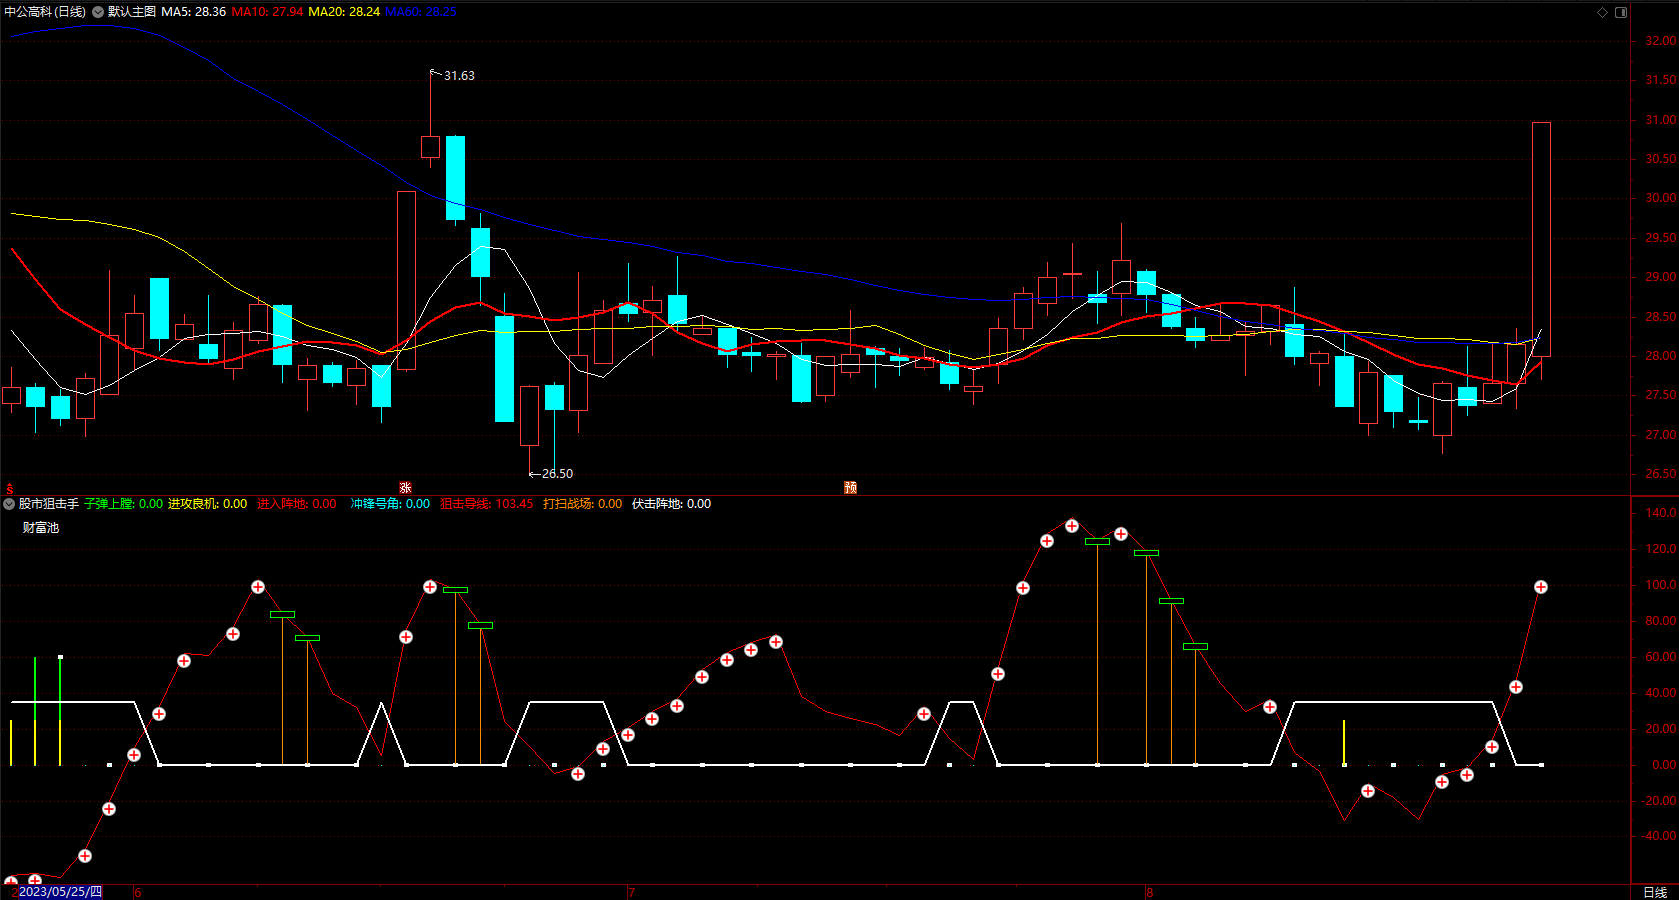
Task: Click the 140.0 indicator axis label
Action: click(x=1661, y=513)
